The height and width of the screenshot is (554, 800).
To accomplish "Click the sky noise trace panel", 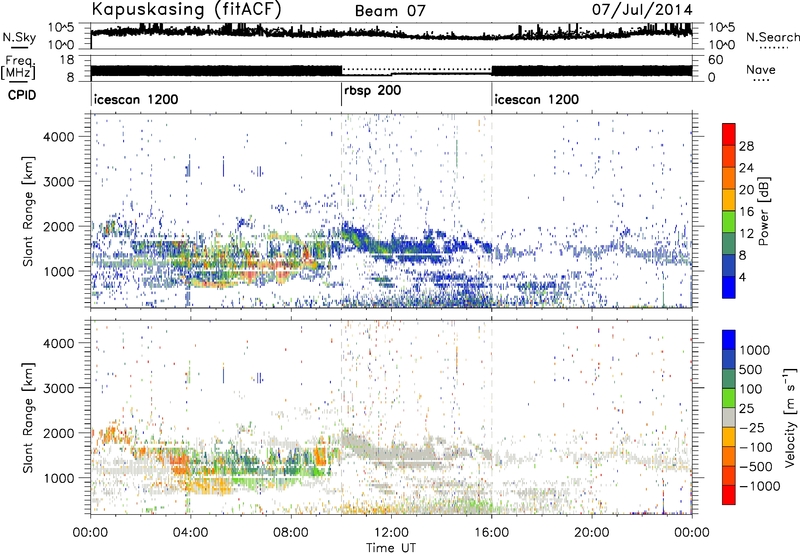I will pyautogui.click(x=391, y=36).
